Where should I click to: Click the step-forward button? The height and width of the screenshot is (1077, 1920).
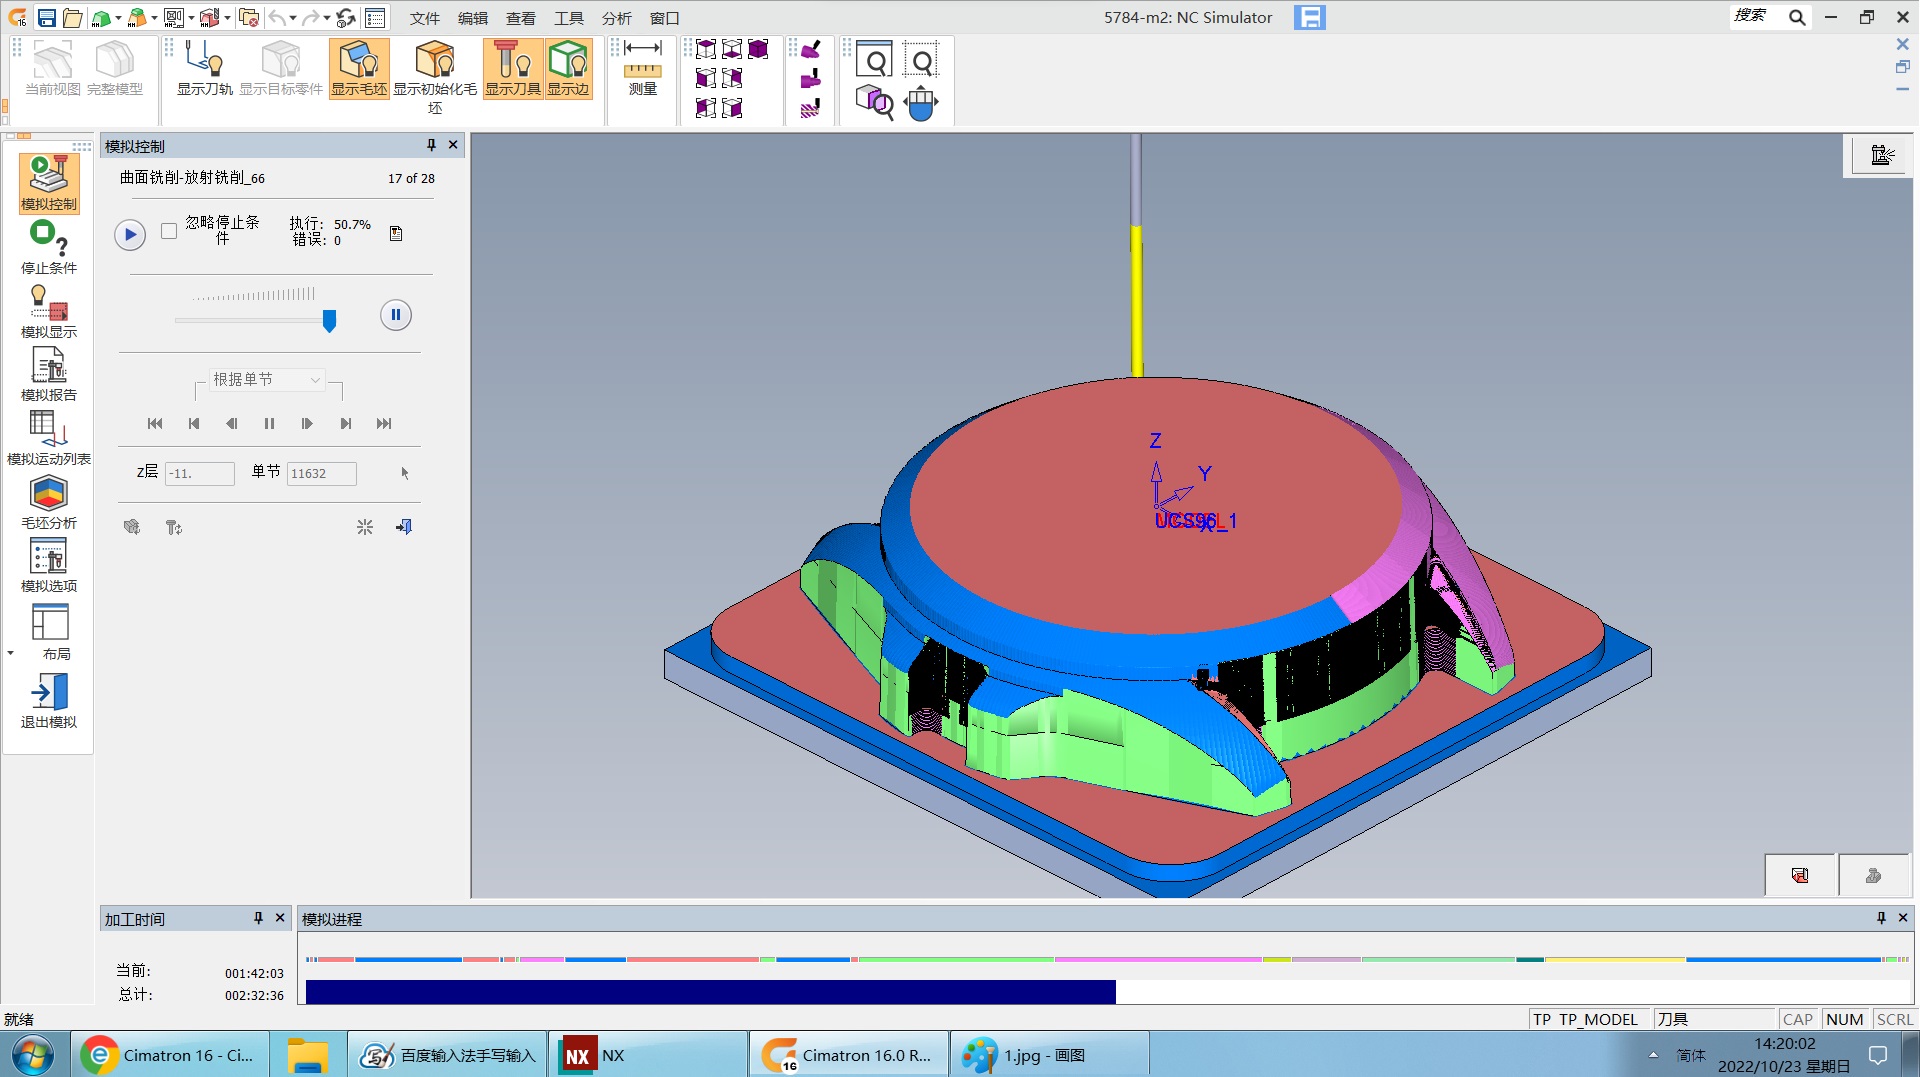pyautogui.click(x=307, y=424)
